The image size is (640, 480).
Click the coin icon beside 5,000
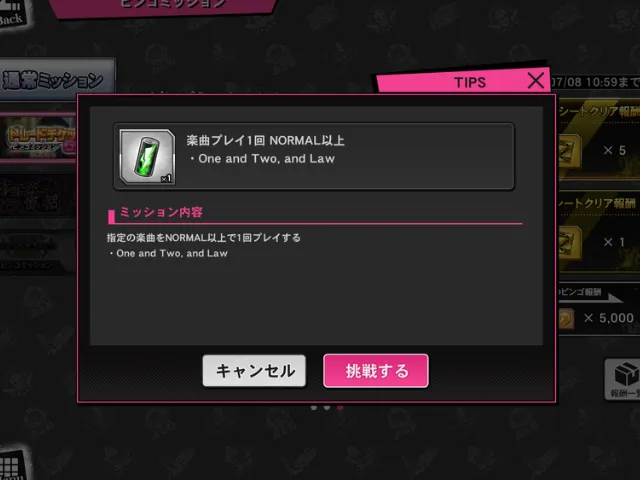click(x=566, y=318)
